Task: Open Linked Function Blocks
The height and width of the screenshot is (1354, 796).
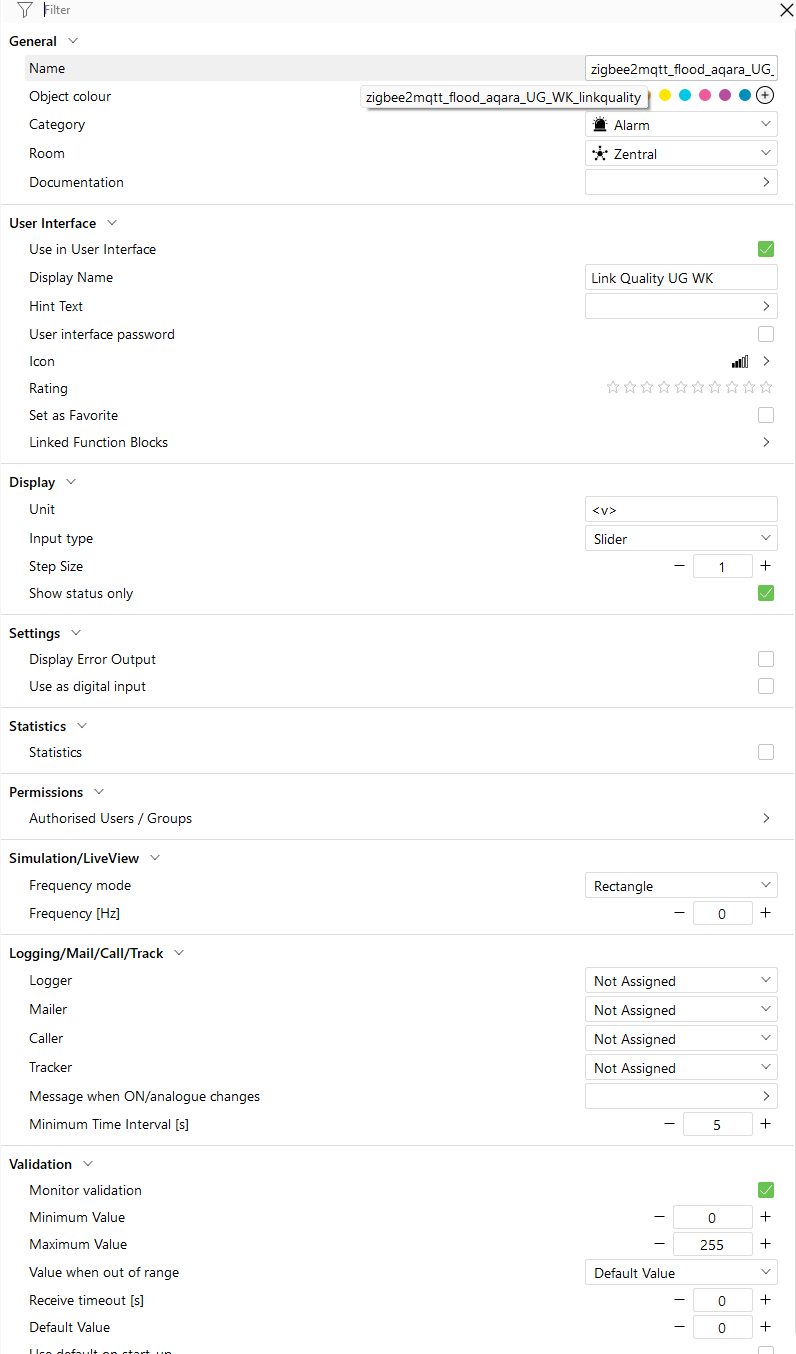Action: [x=766, y=442]
